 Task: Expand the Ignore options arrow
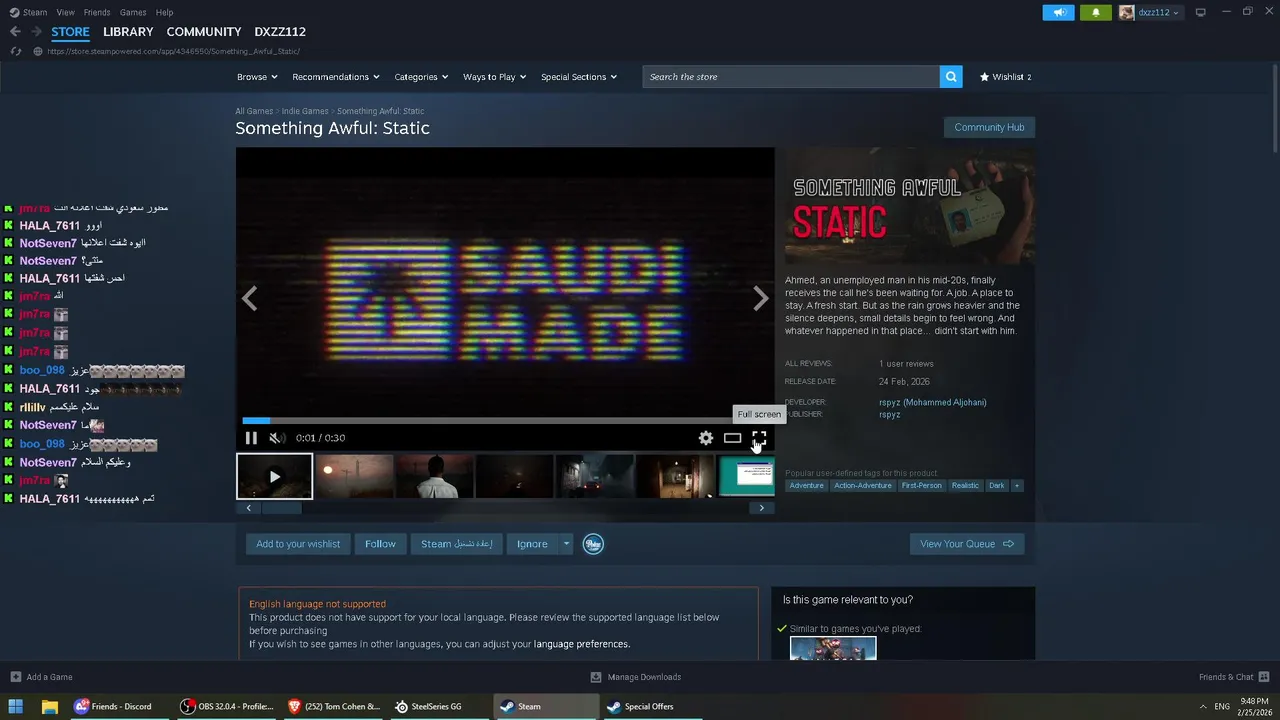[566, 544]
